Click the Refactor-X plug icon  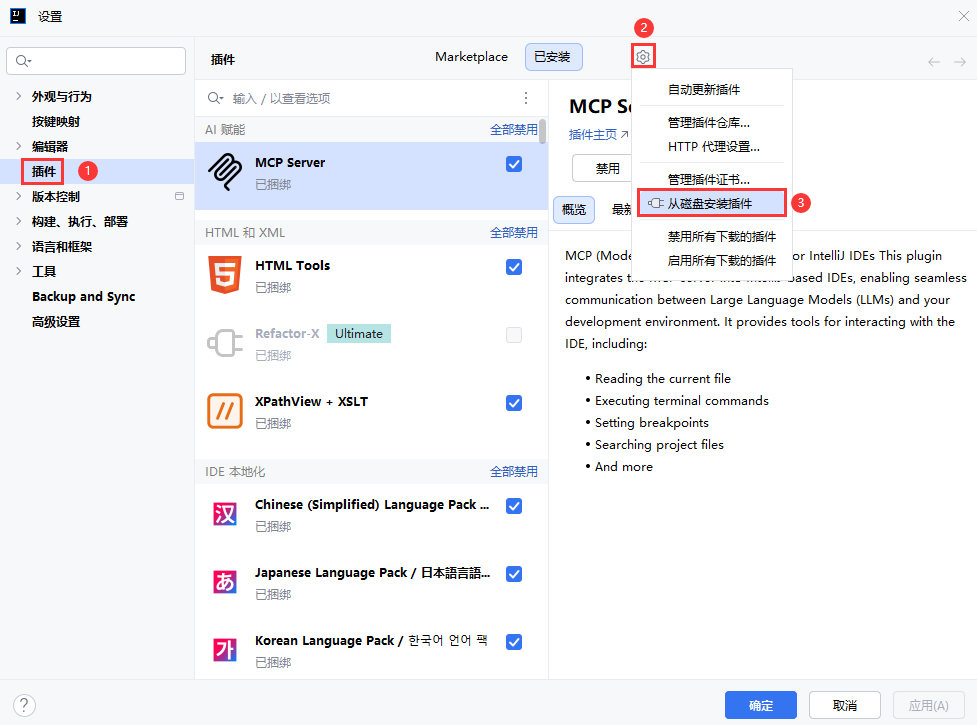(225, 343)
